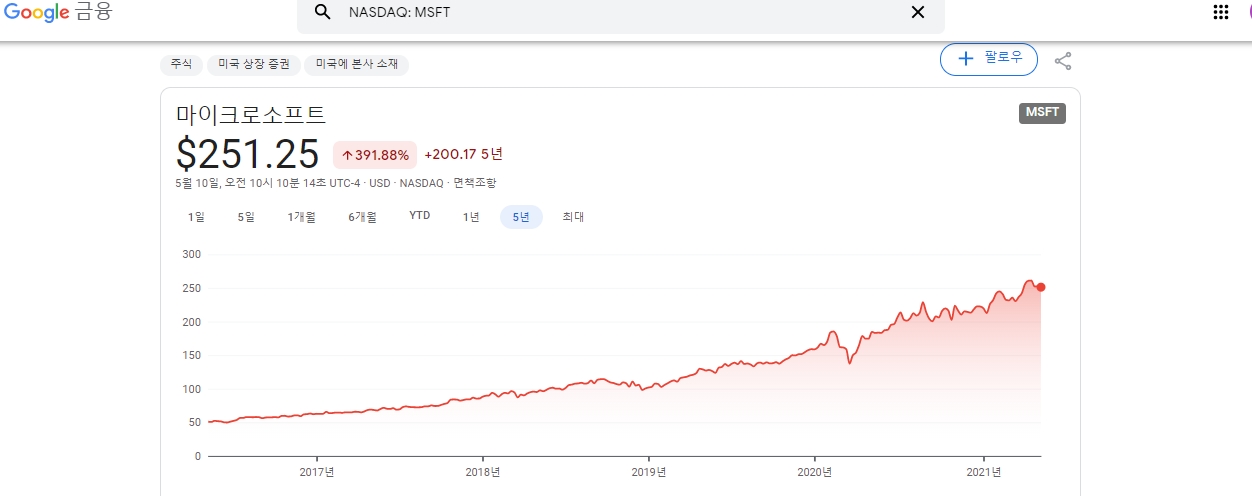
Task: Select the 미국 상장 증권 chip
Action: [x=253, y=64]
